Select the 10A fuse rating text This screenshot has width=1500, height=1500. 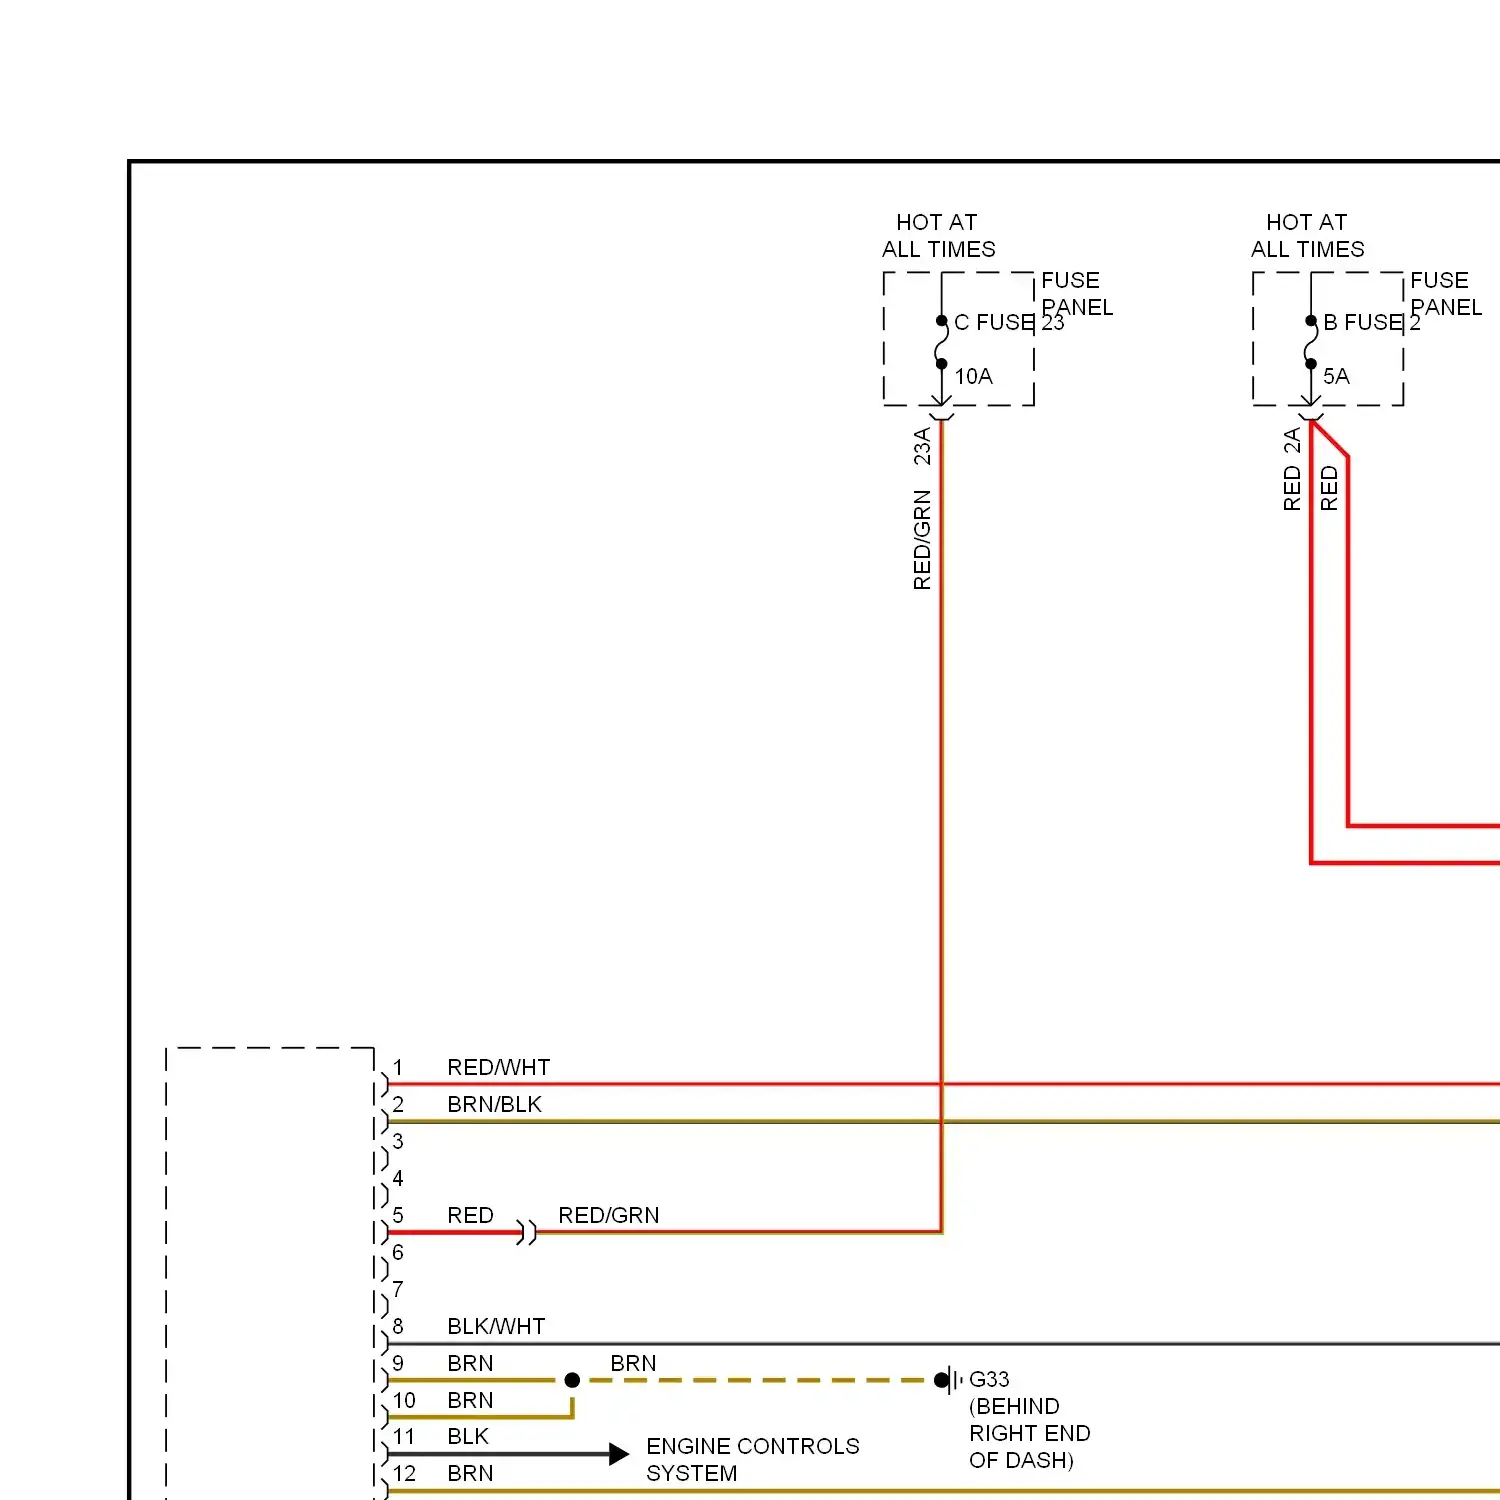point(973,376)
